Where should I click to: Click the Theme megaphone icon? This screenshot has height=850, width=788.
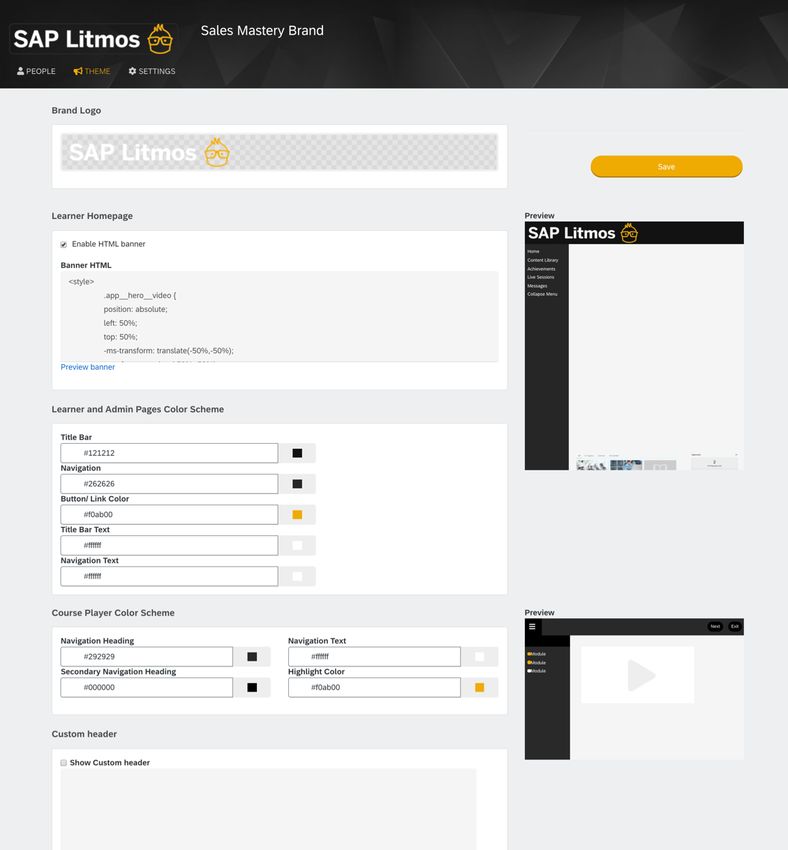[78, 71]
